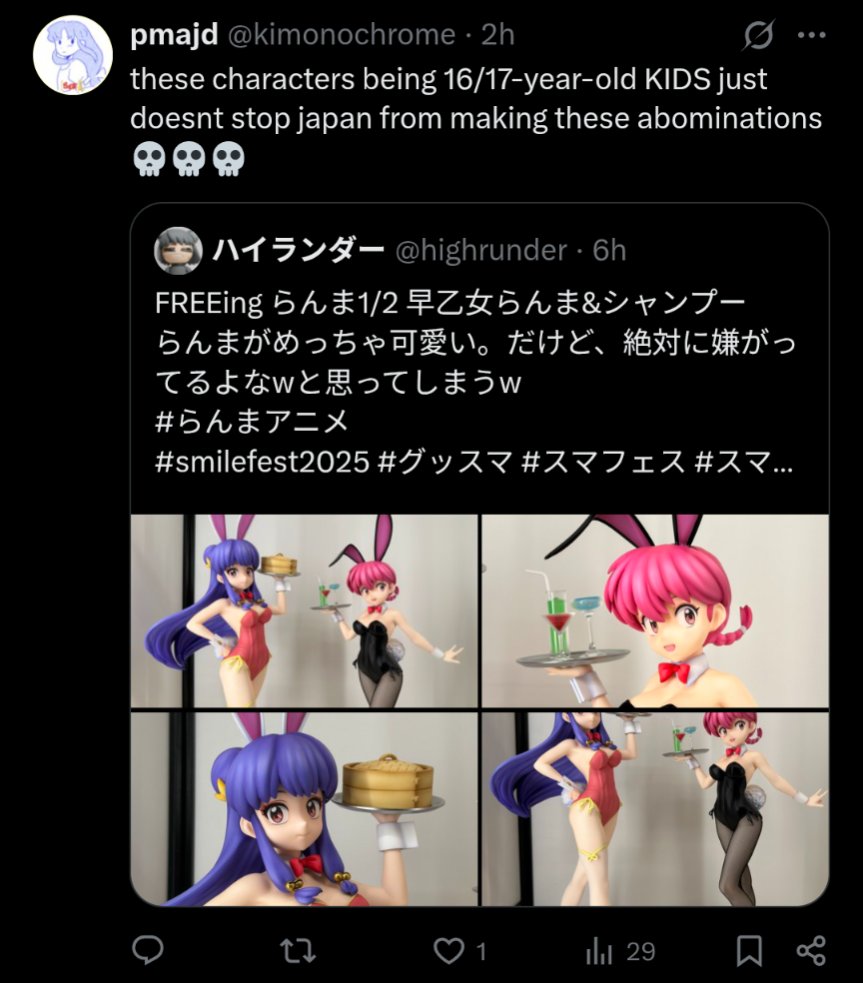Open the three-dot more options menu

click(x=812, y=35)
